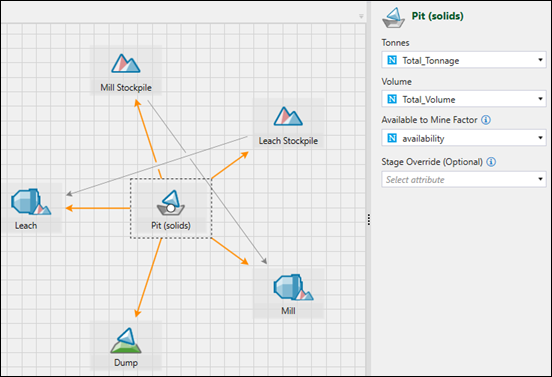
Task: Open the Volume attribute dropdown
Action: pyautogui.click(x=464, y=99)
